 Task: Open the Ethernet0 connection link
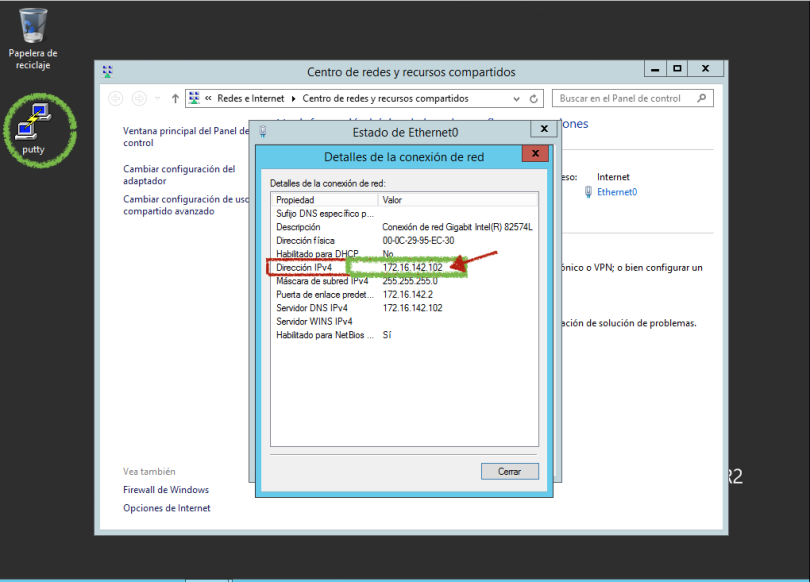(x=616, y=192)
